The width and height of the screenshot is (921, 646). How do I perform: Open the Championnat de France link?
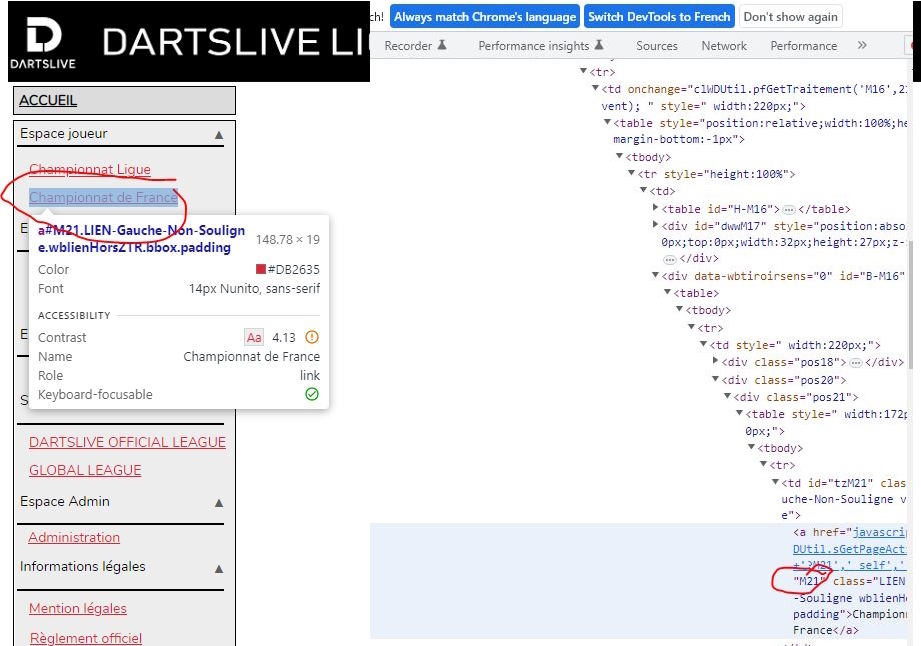(x=103, y=197)
